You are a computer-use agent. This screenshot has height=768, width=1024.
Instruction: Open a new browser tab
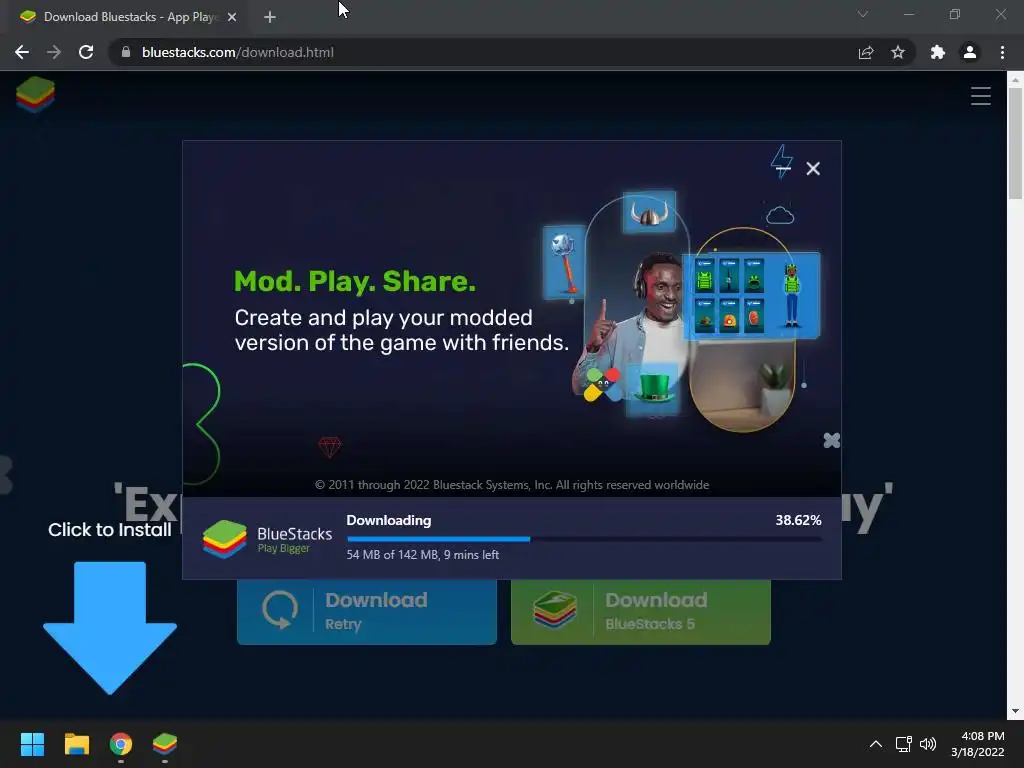pyautogui.click(x=270, y=17)
